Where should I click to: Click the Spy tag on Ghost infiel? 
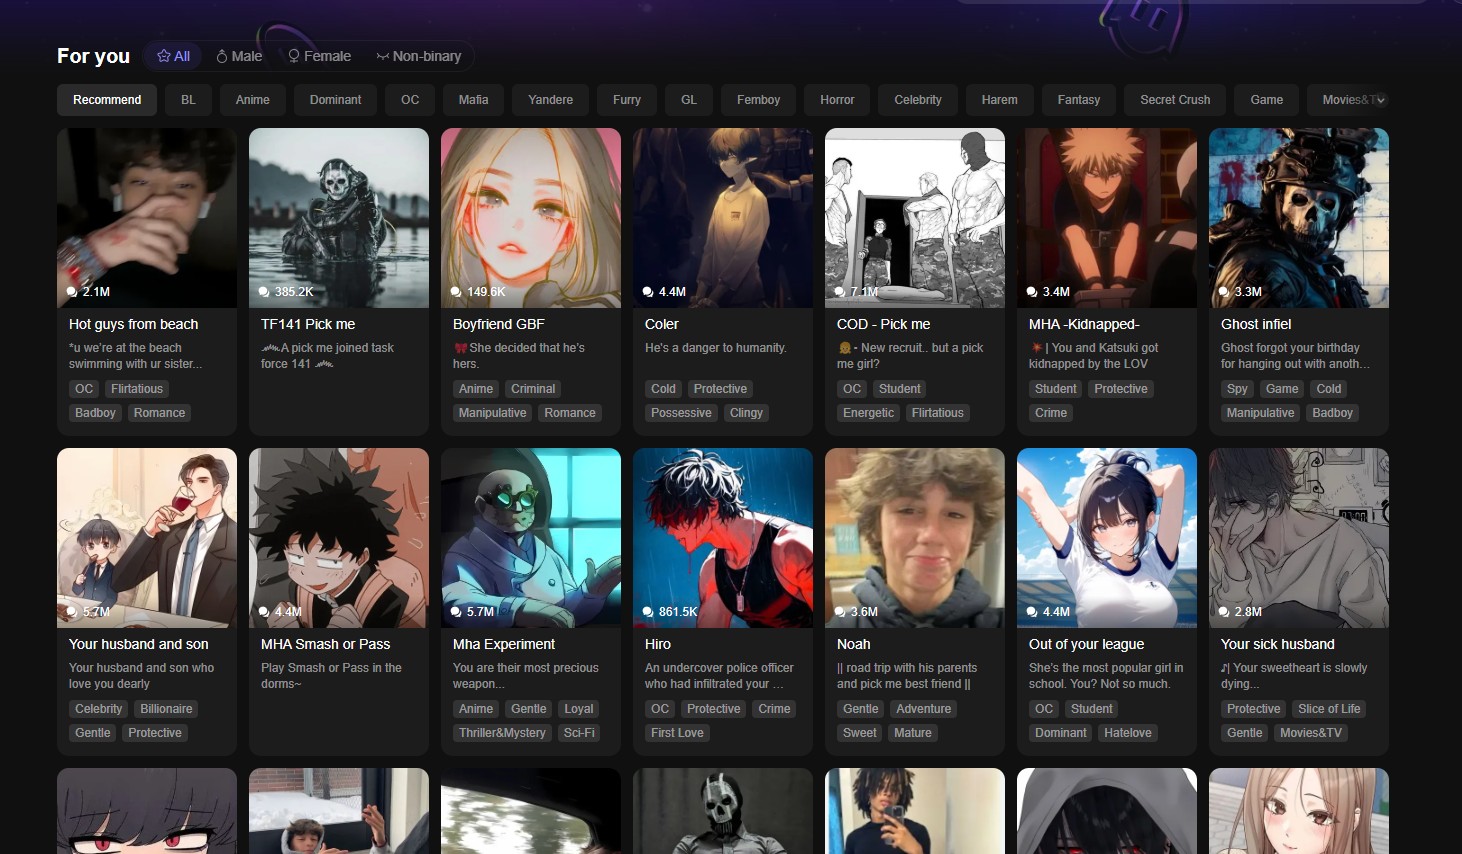(1237, 389)
